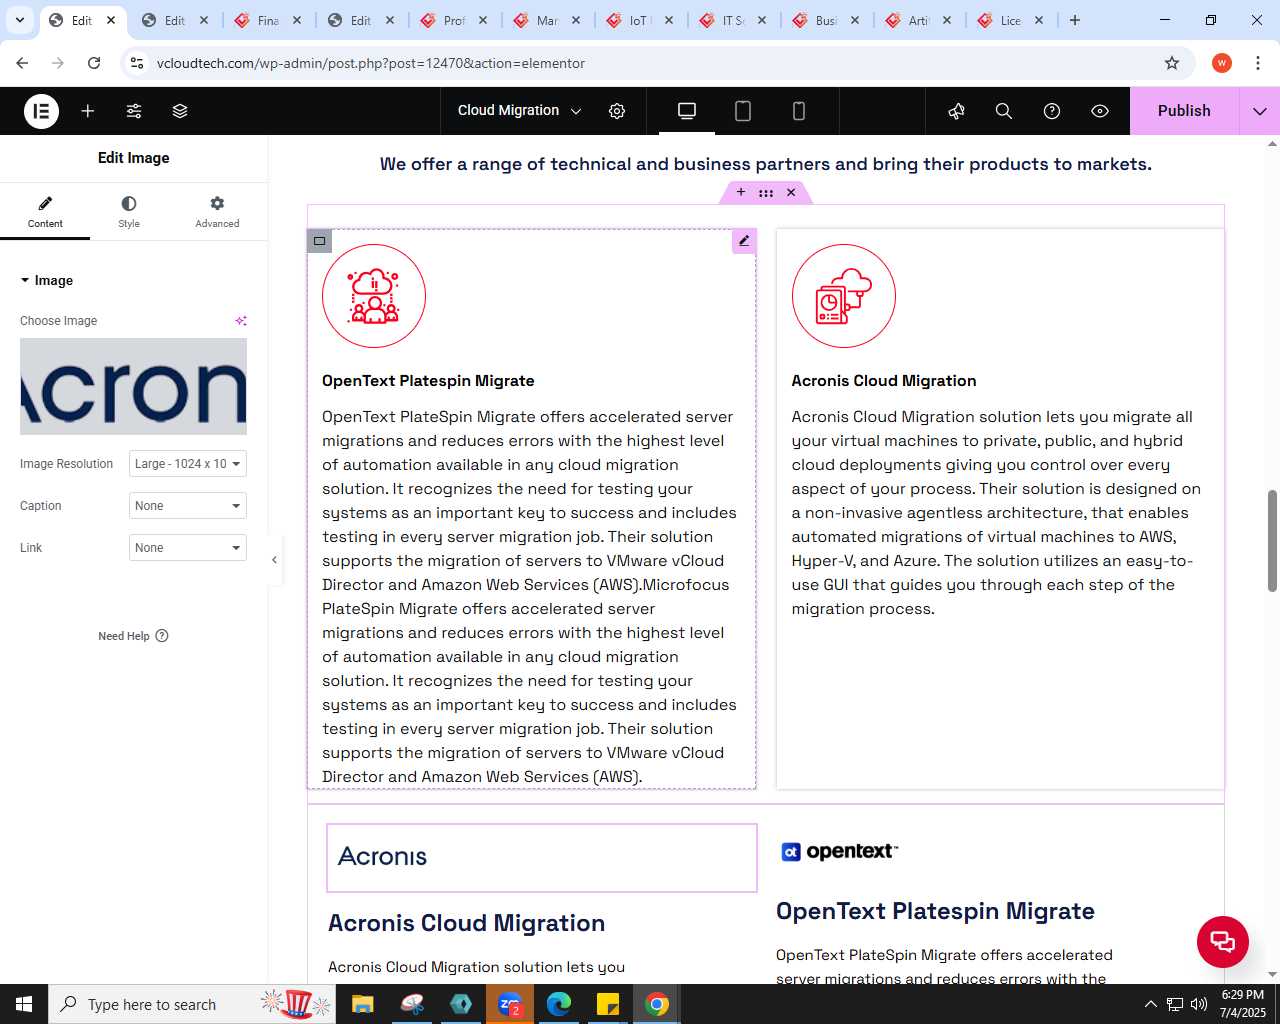The width and height of the screenshot is (1280, 1024).
Task: Click the column container handle icon
Action: pos(320,241)
